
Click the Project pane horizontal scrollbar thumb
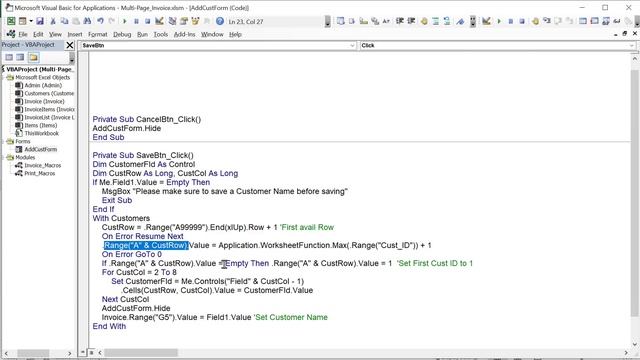point(33,353)
